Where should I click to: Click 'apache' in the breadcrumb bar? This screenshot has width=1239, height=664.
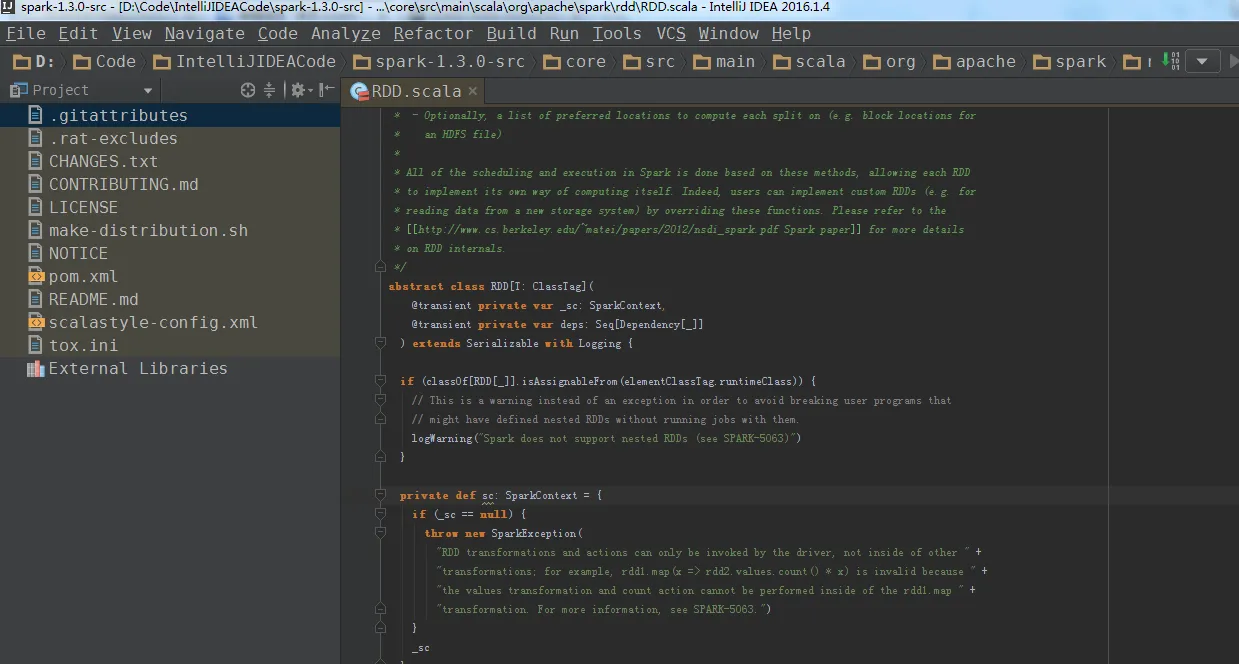click(985, 61)
